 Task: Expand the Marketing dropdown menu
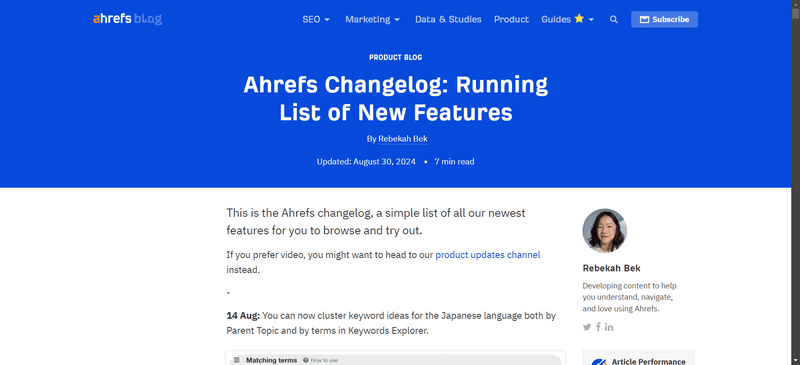372,19
